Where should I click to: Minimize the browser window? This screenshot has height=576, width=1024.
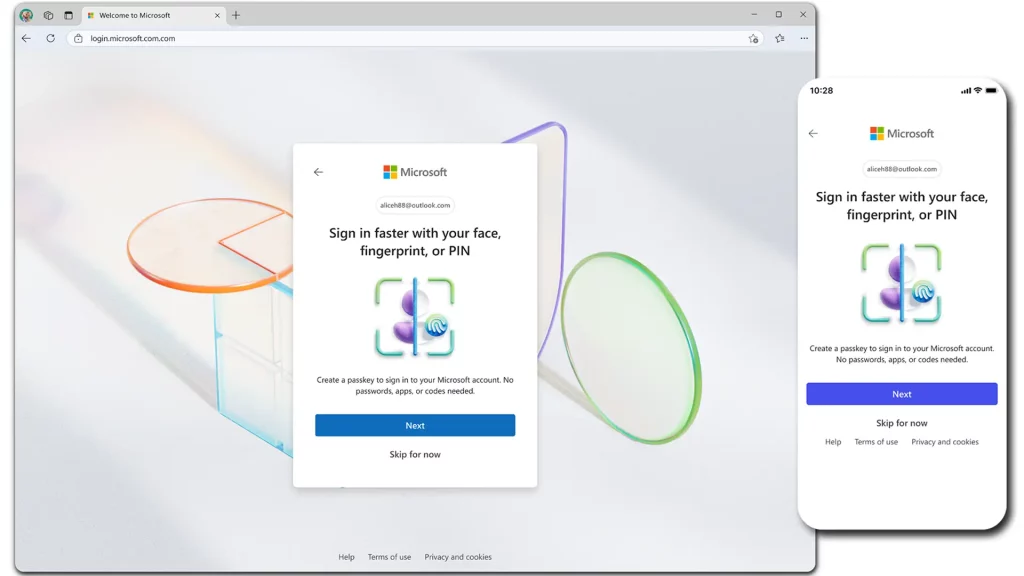[x=754, y=14]
